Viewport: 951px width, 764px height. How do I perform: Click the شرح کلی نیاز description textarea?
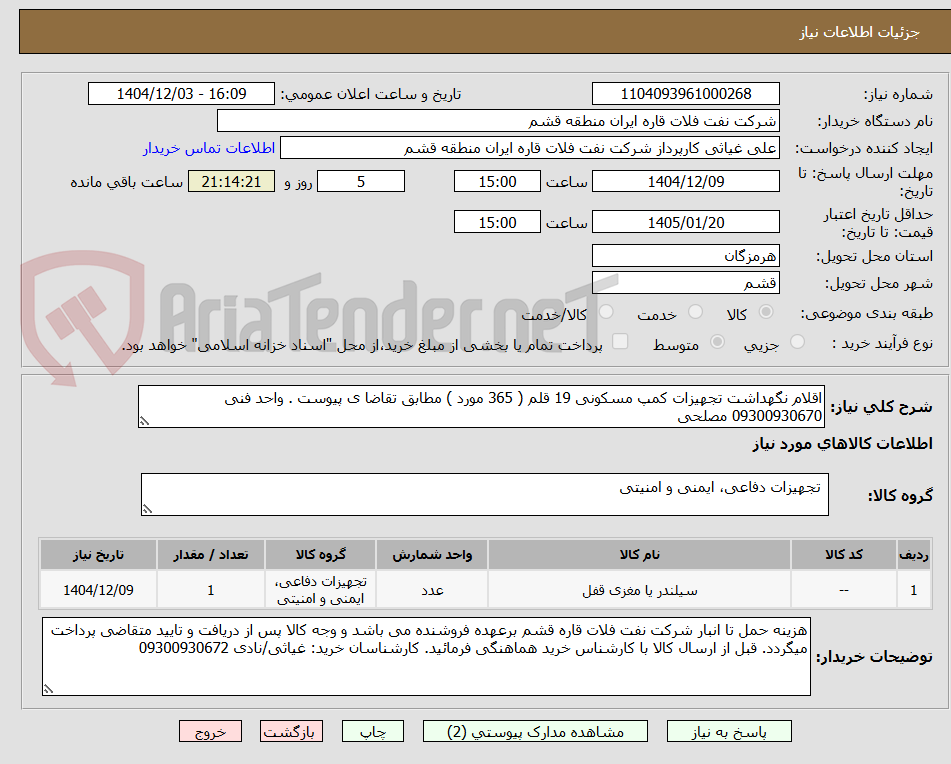481,407
